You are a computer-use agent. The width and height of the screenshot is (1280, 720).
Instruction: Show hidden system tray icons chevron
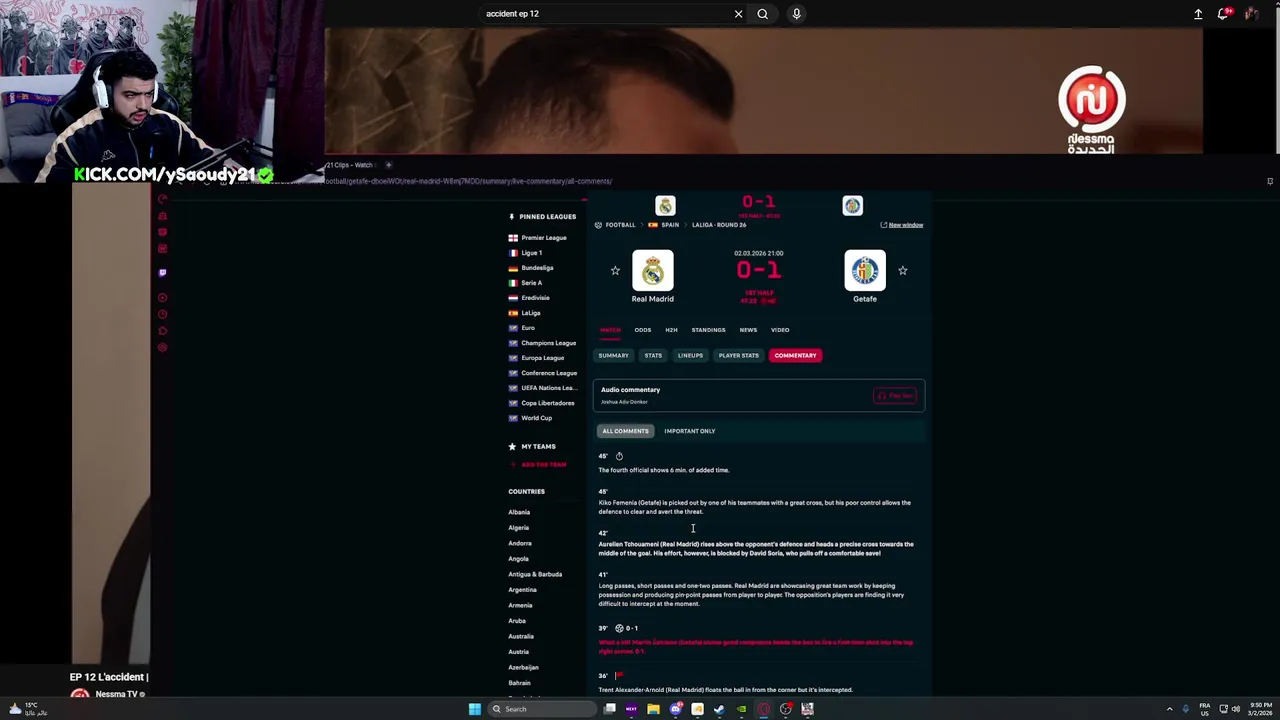1169,709
